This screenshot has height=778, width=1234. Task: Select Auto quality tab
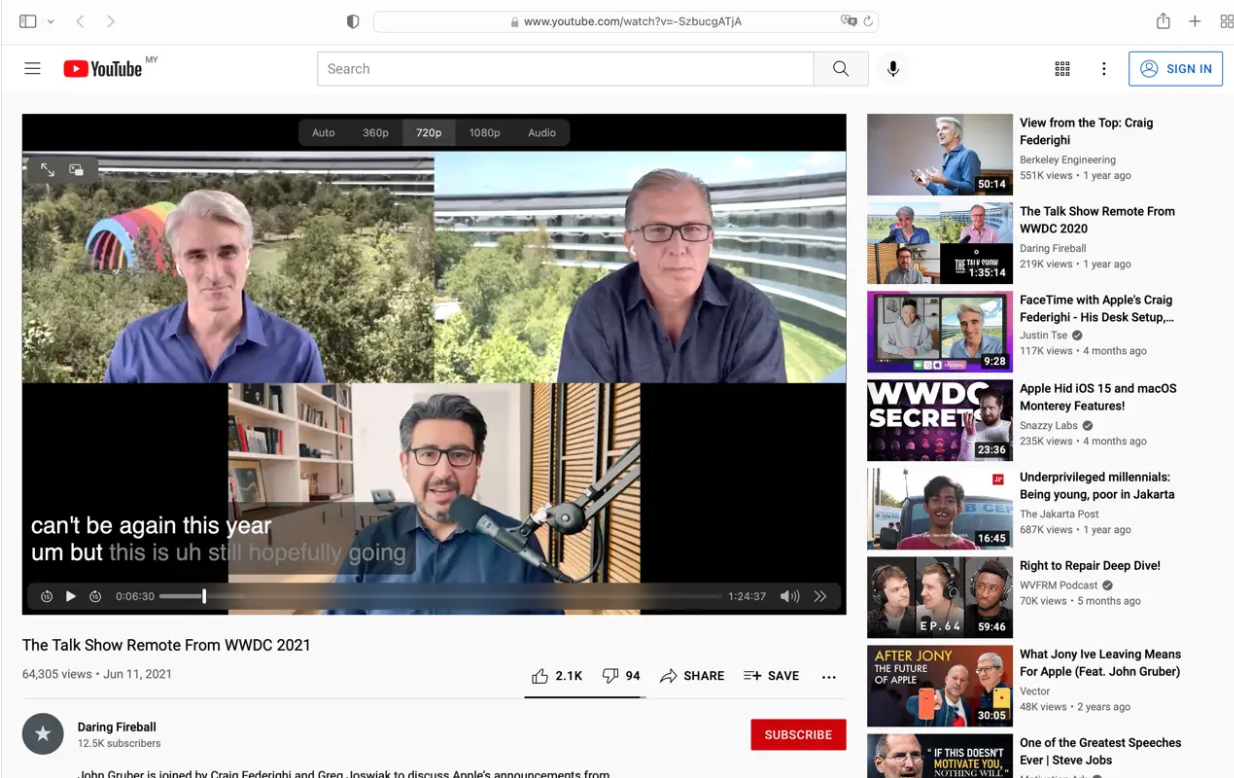click(323, 133)
